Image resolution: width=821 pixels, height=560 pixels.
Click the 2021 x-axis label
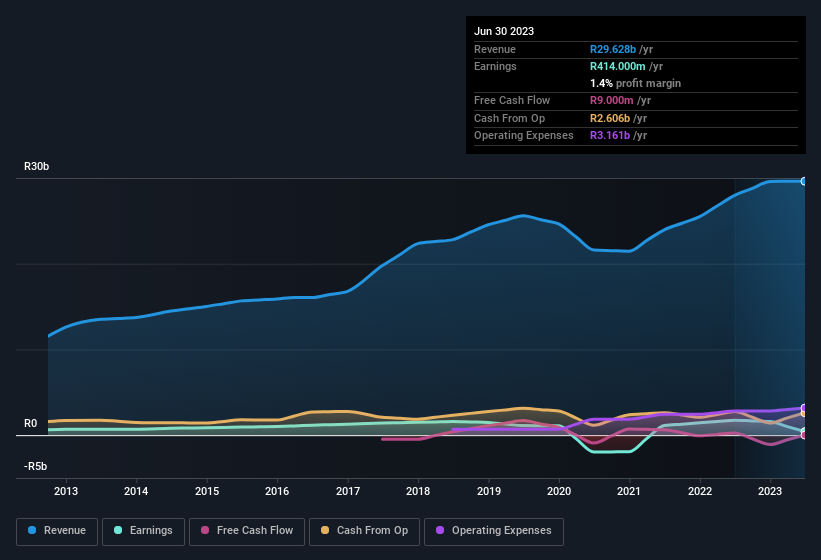[x=629, y=491]
